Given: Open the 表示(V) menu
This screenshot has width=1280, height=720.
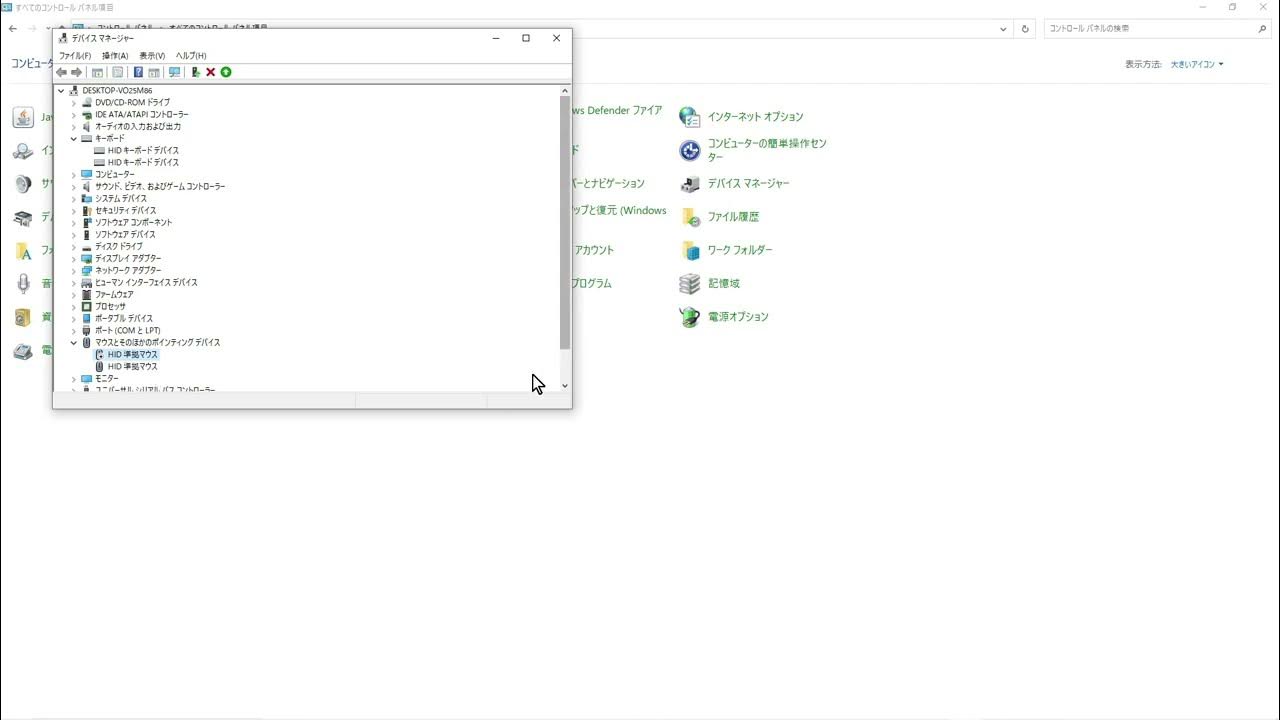Looking at the screenshot, I should pos(152,56).
